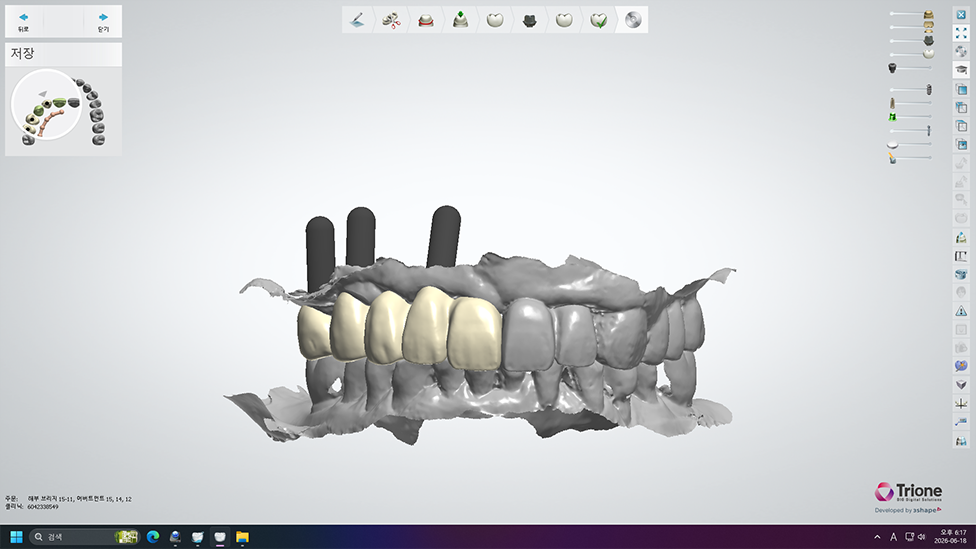This screenshot has height=549, width=976.
Task: Toggle the graduation cap help icon
Action: coord(961,70)
